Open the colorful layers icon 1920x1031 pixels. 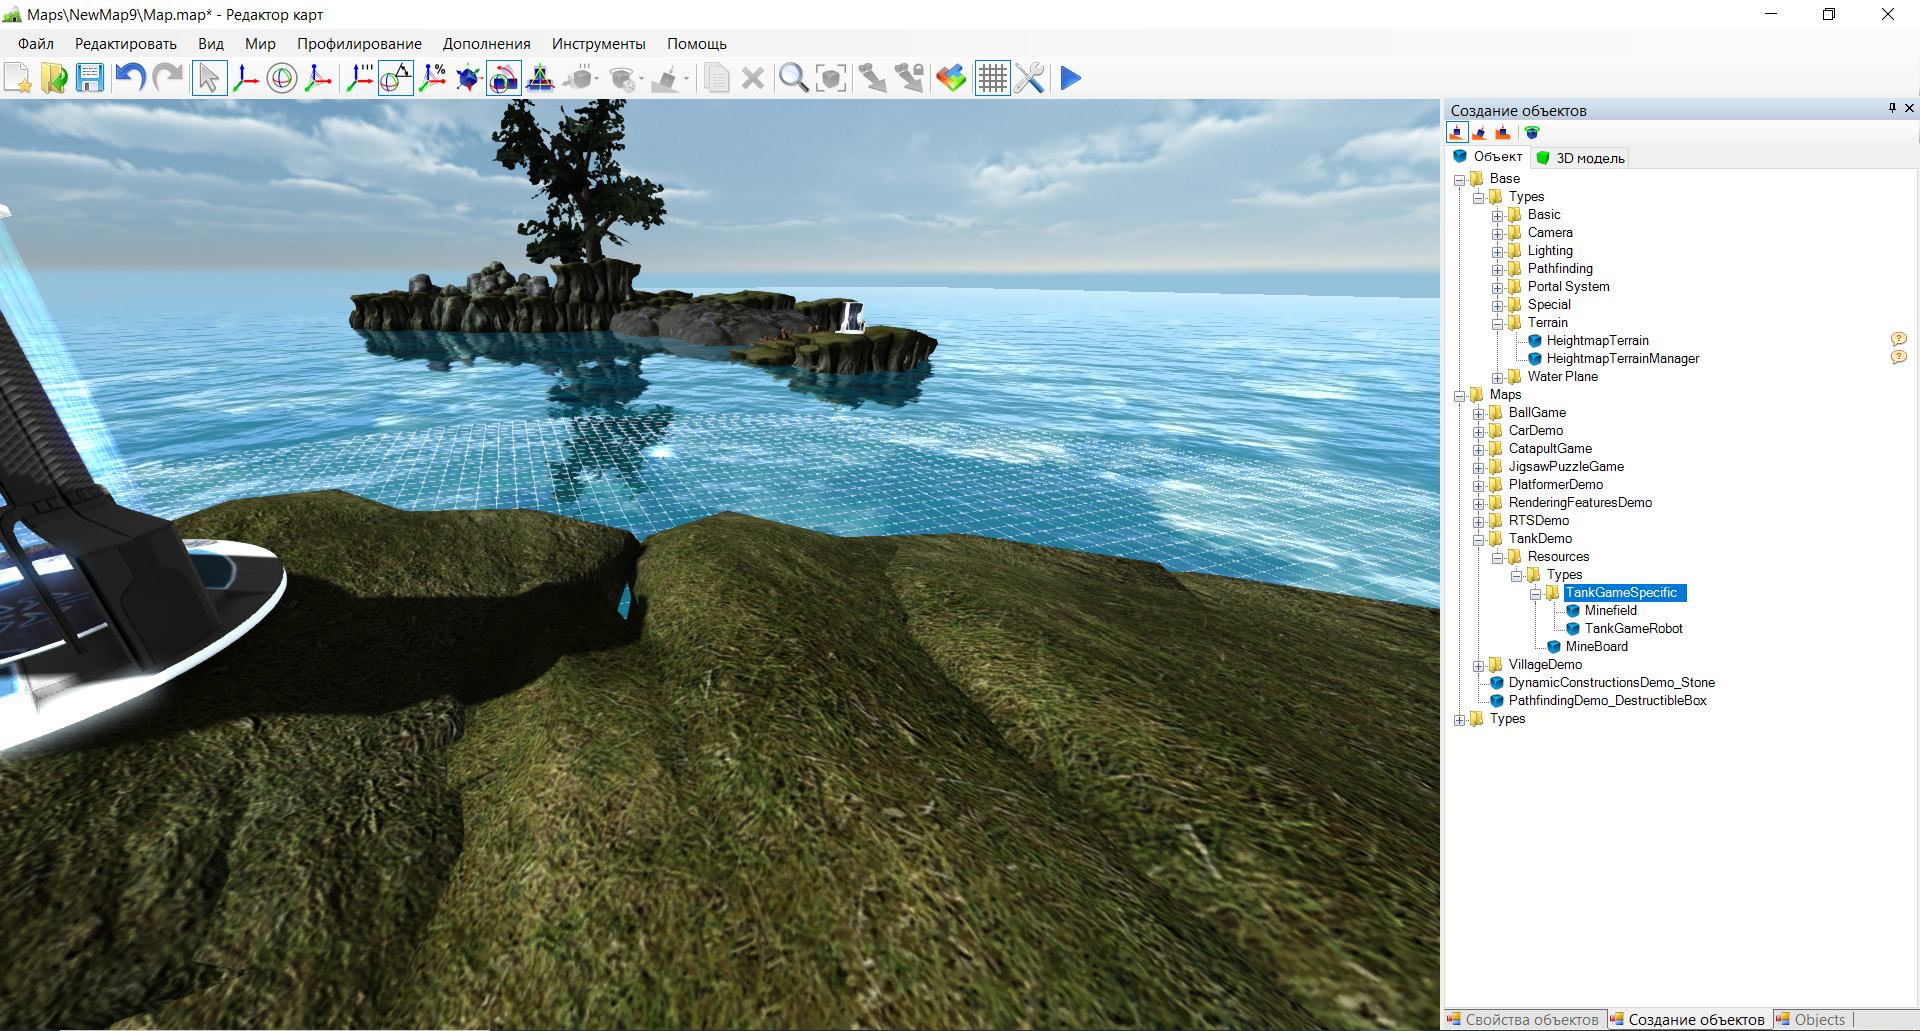point(951,78)
